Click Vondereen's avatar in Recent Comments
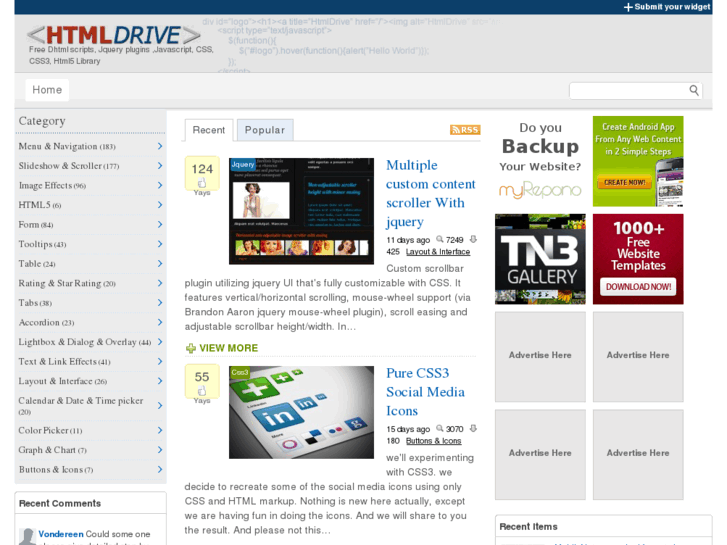 (x=27, y=536)
